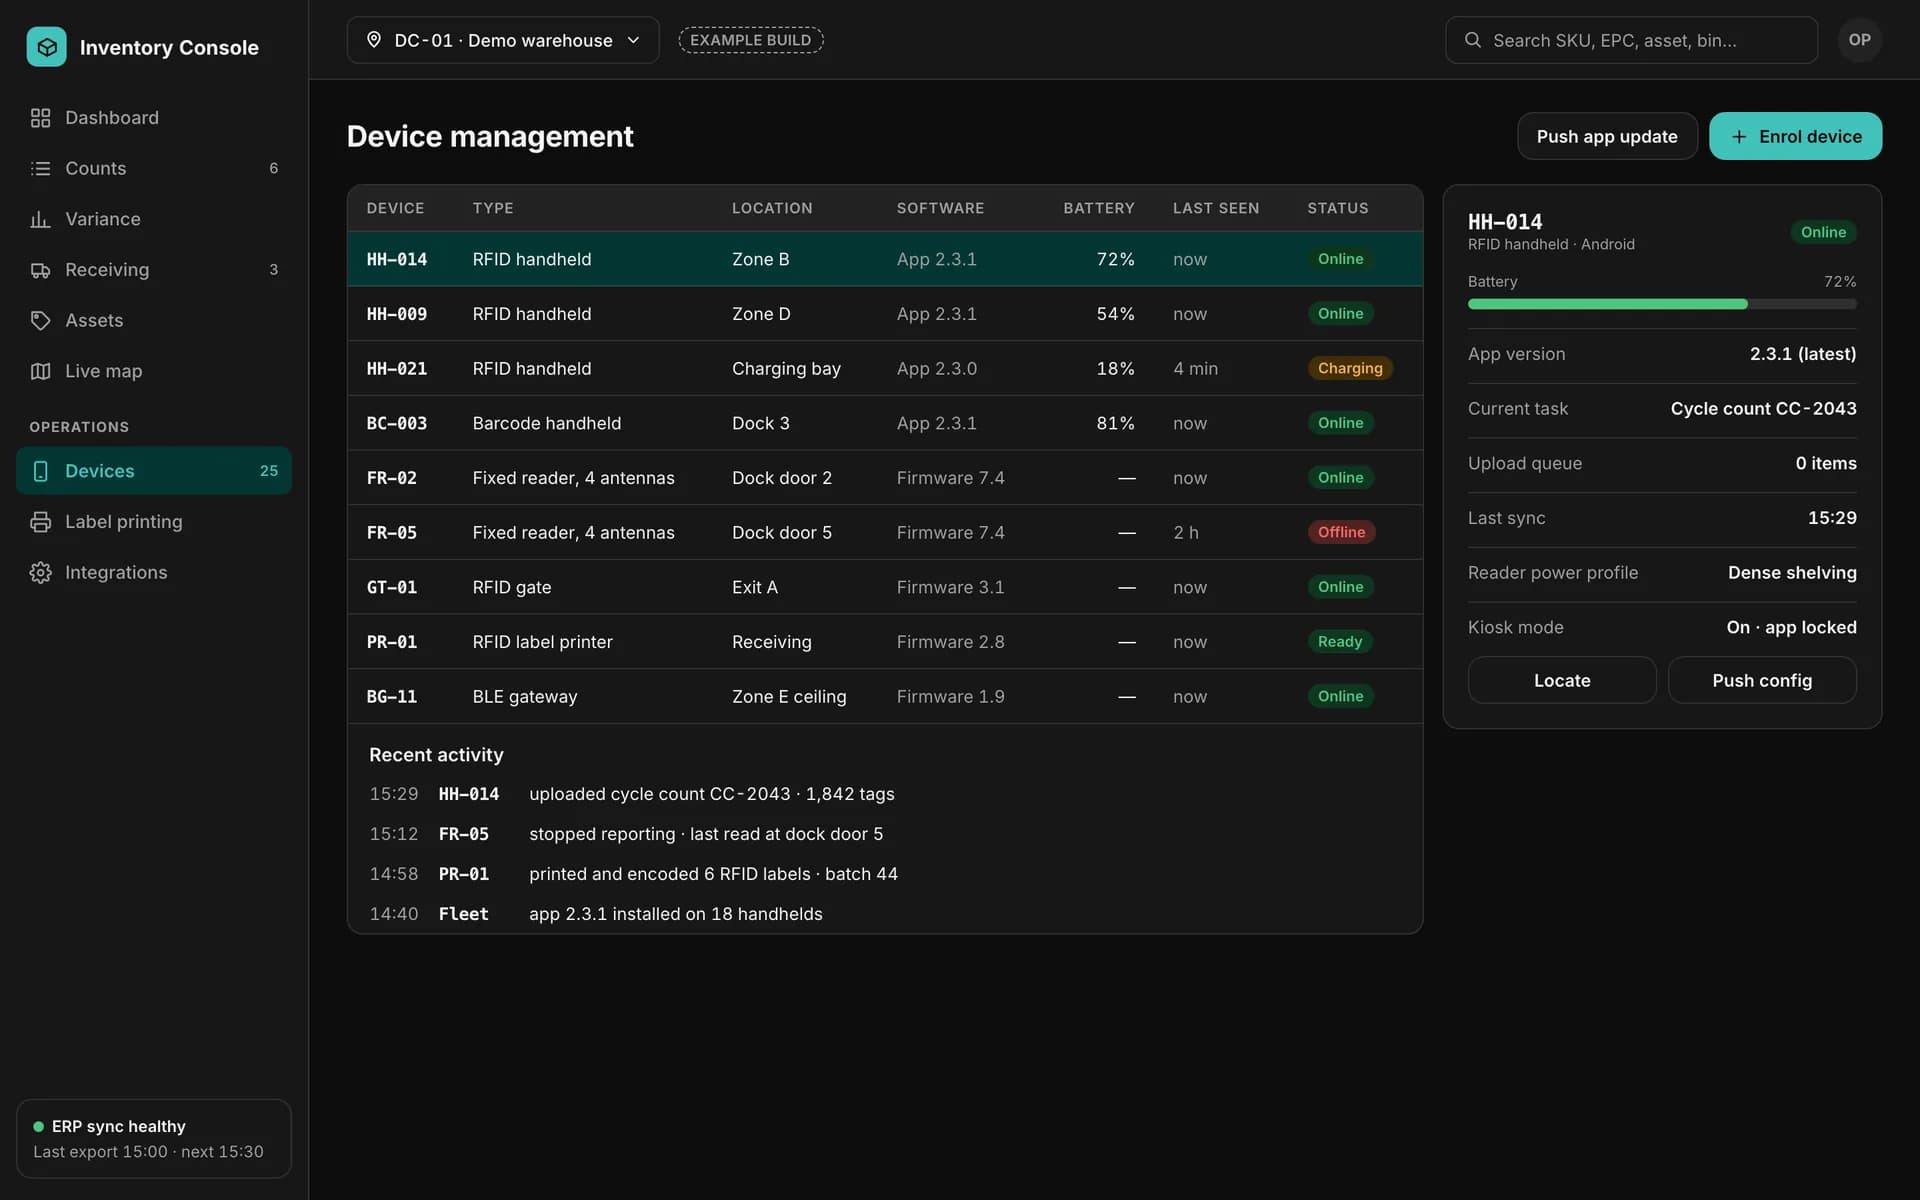Select the HH-021 Charging bay row

[x=885, y=369]
